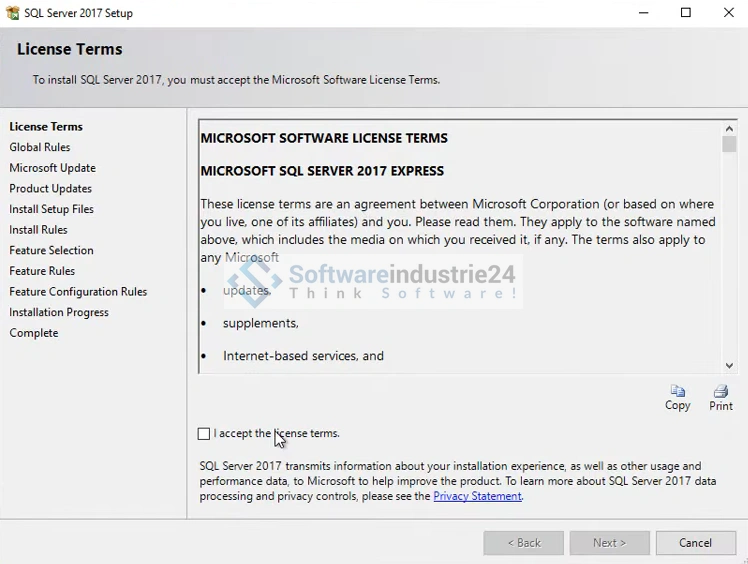Screen dimensions: 748x564
Task: Select Feature Selection in sidebar
Action: point(52,250)
